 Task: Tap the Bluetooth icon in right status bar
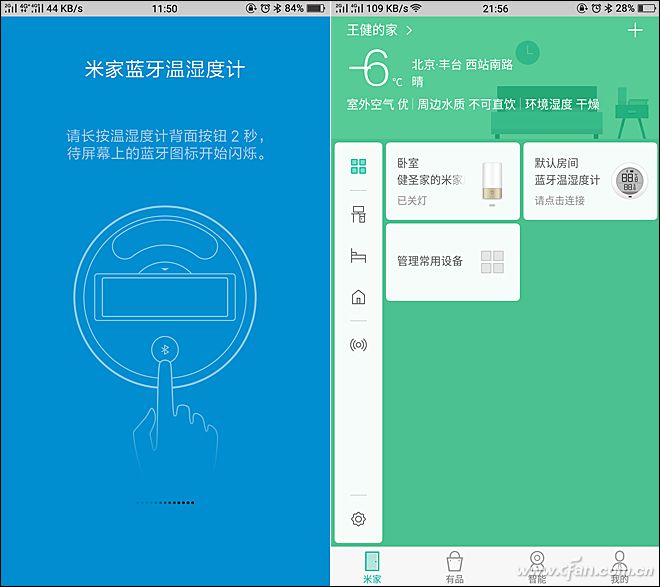point(608,8)
